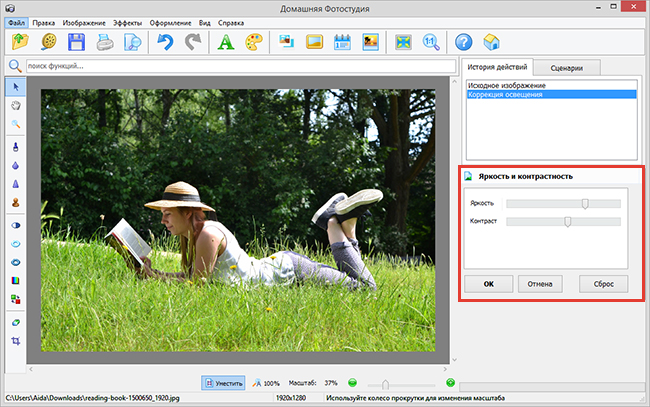Switch to the История действий tab
Screen dimensions: 650x407
(497, 67)
